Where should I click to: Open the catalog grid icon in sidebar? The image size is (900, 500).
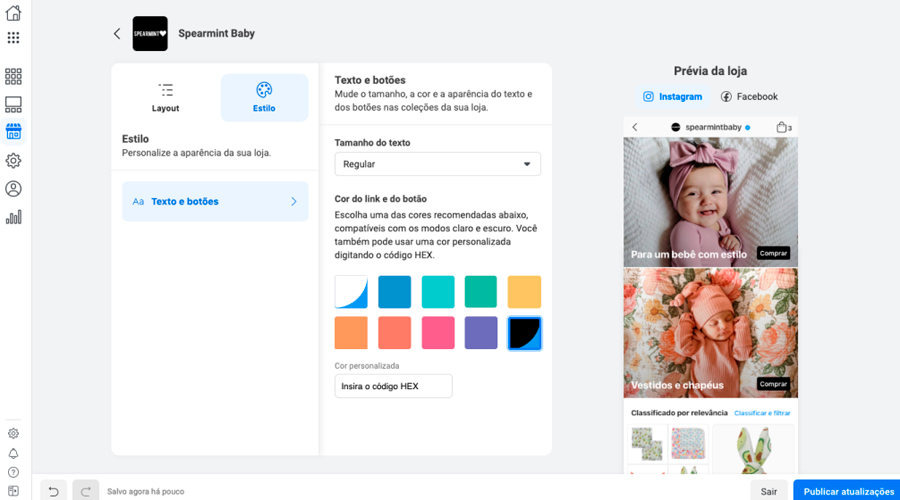pyautogui.click(x=13, y=76)
